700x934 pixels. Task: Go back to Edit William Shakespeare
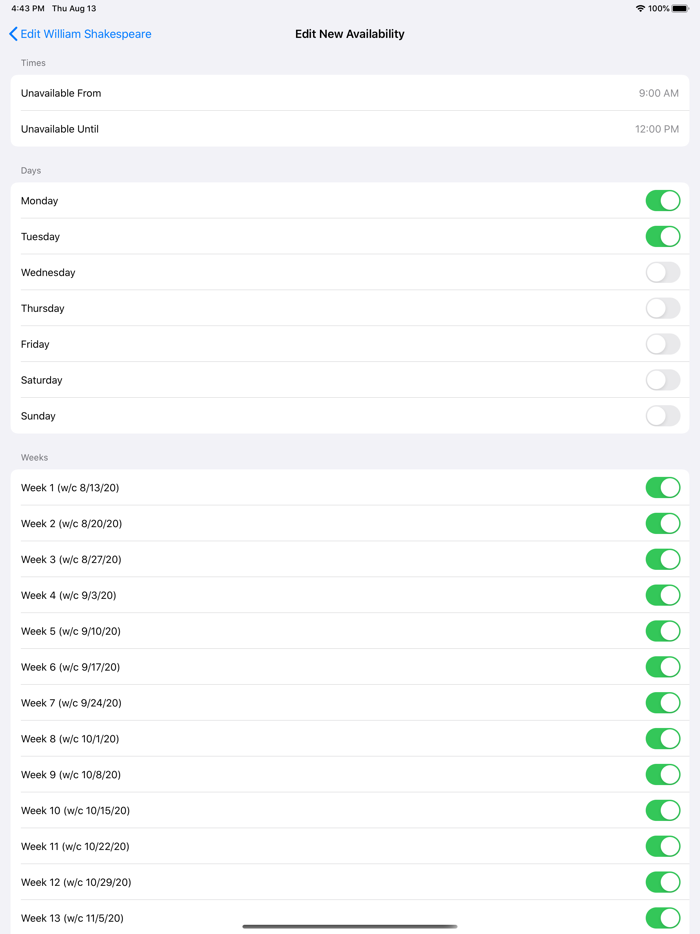(85, 34)
